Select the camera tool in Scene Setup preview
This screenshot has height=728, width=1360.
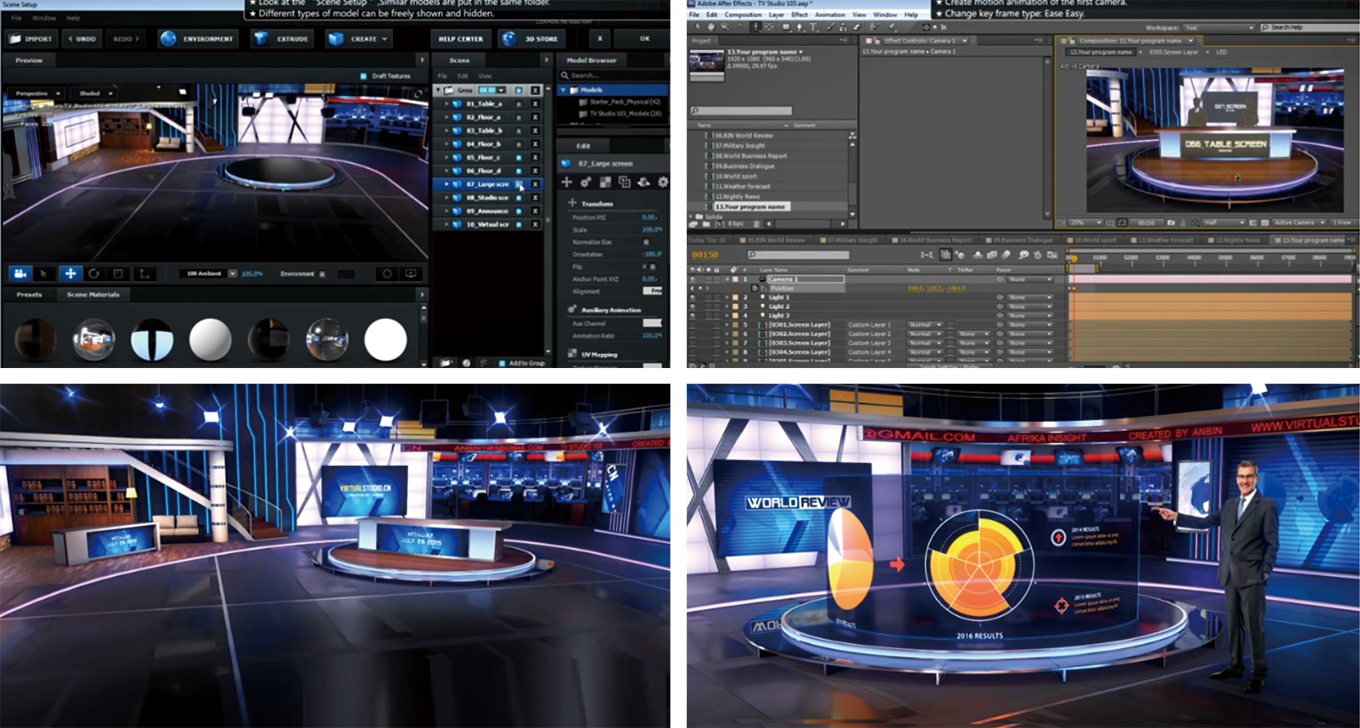tap(19, 273)
